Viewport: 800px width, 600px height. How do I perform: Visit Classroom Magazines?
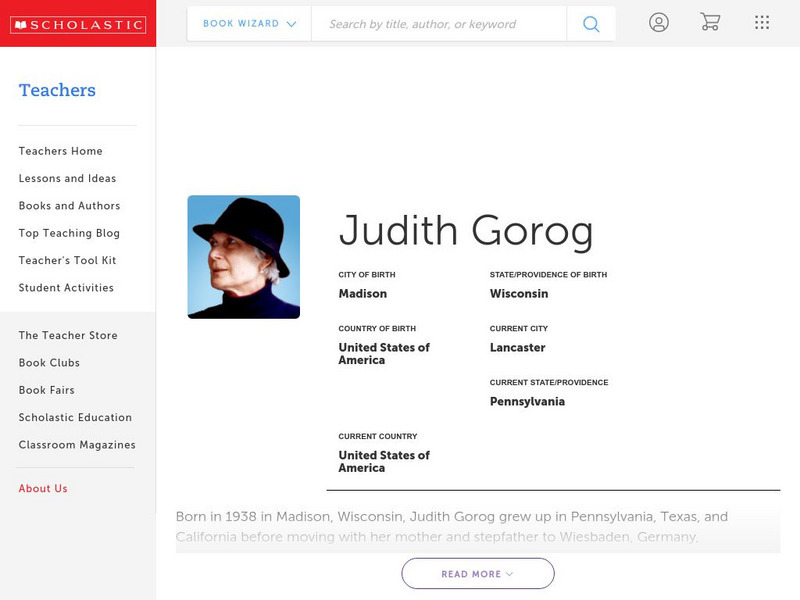point(77,445)
